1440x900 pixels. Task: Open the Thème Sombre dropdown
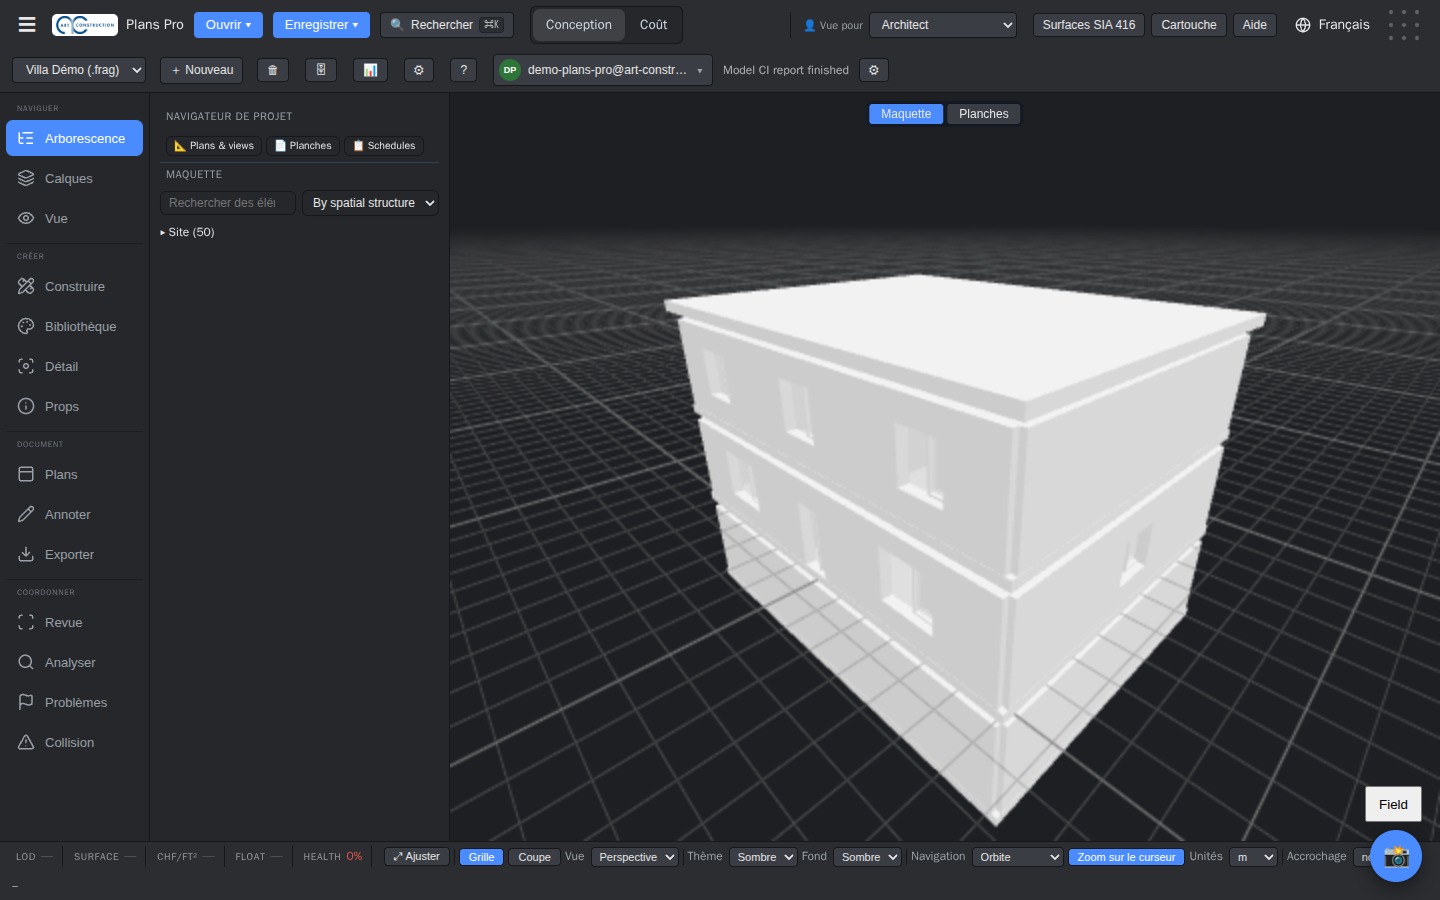pos(763,857)
